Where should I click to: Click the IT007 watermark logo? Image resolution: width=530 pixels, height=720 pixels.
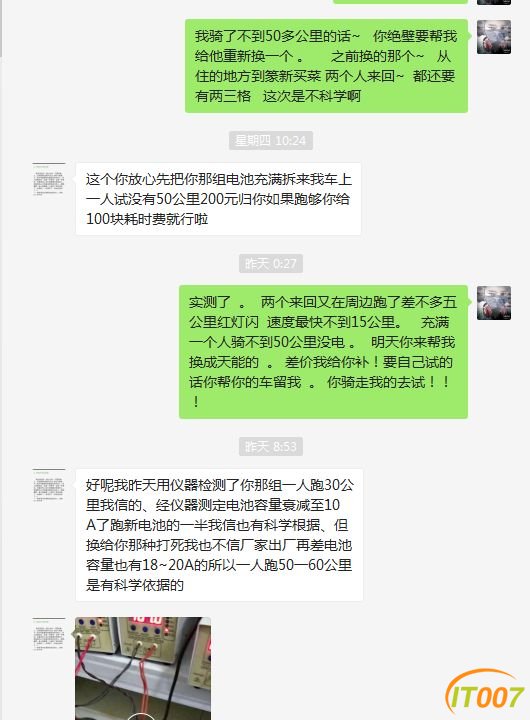click(x=485, y=693)
